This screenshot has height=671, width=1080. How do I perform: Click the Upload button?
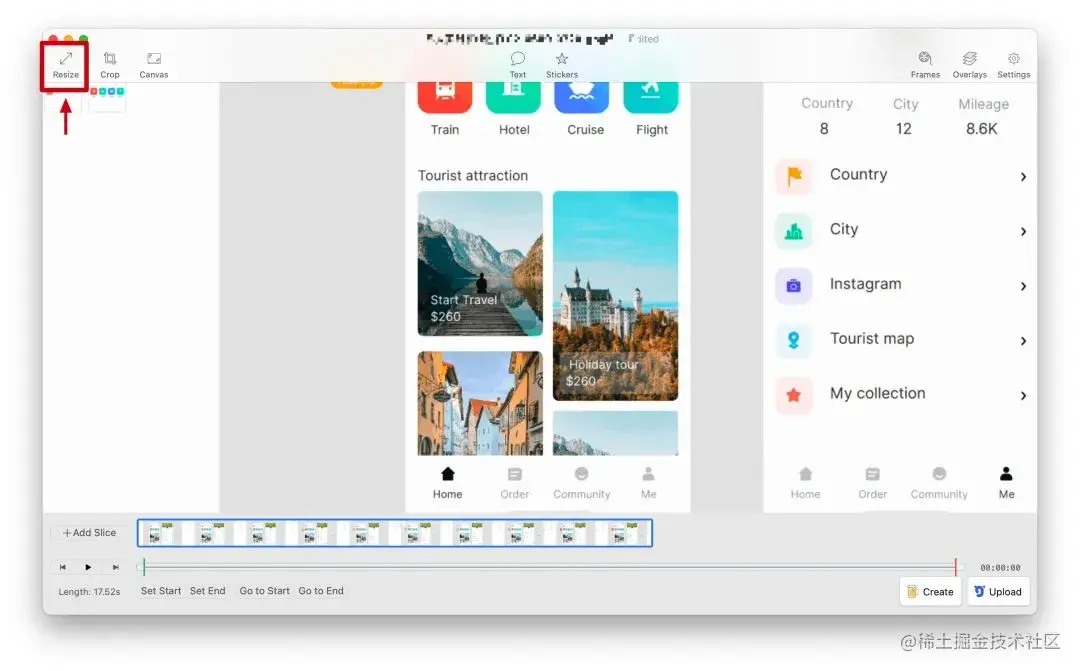pos(998,592)
